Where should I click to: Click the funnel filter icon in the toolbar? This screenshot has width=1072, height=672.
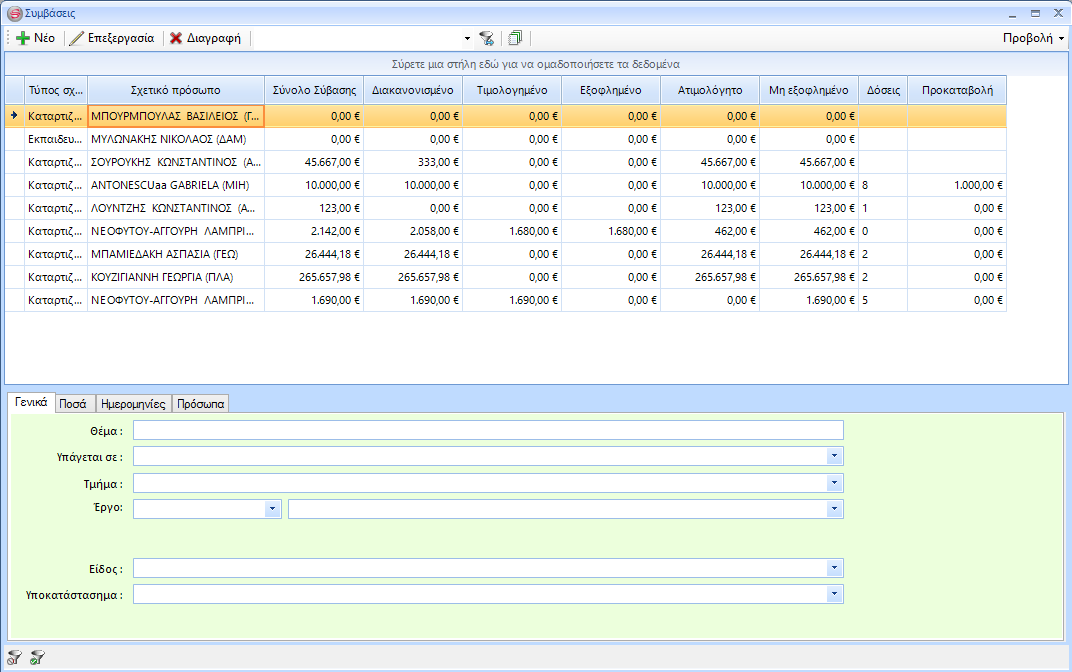click(x=486, y=38)
